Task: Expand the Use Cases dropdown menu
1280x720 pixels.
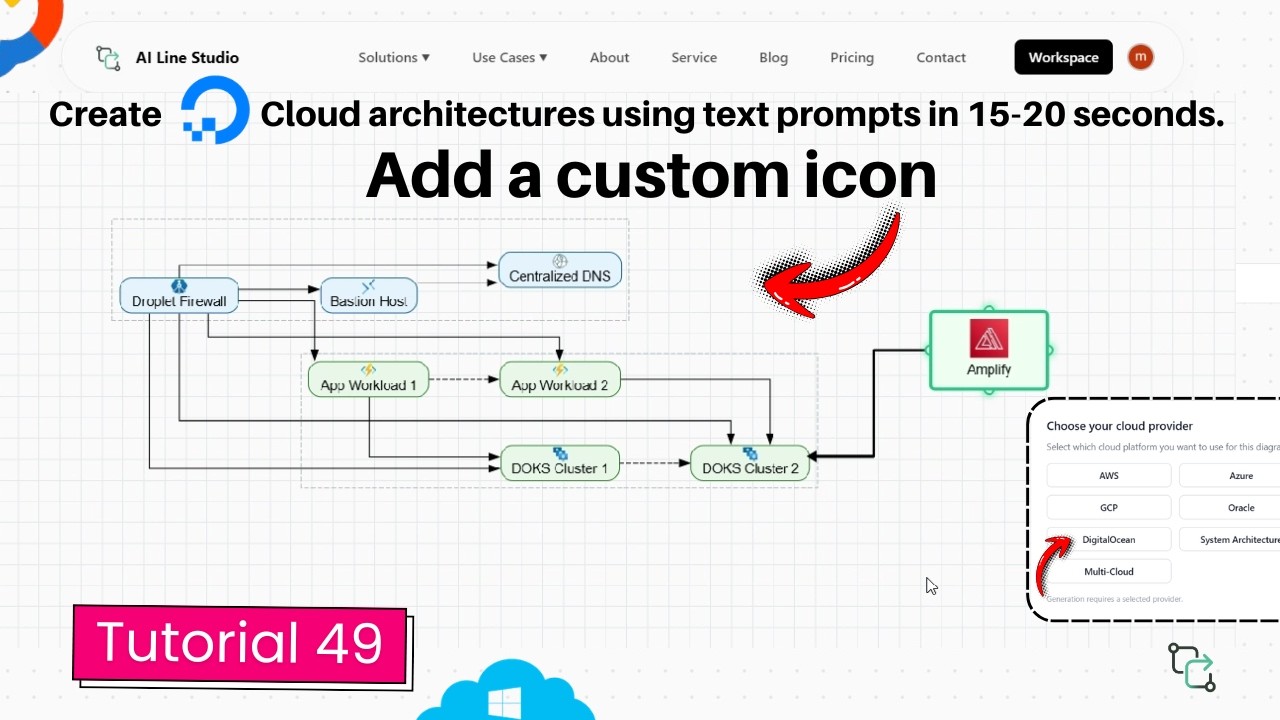Action: point(510,57)
